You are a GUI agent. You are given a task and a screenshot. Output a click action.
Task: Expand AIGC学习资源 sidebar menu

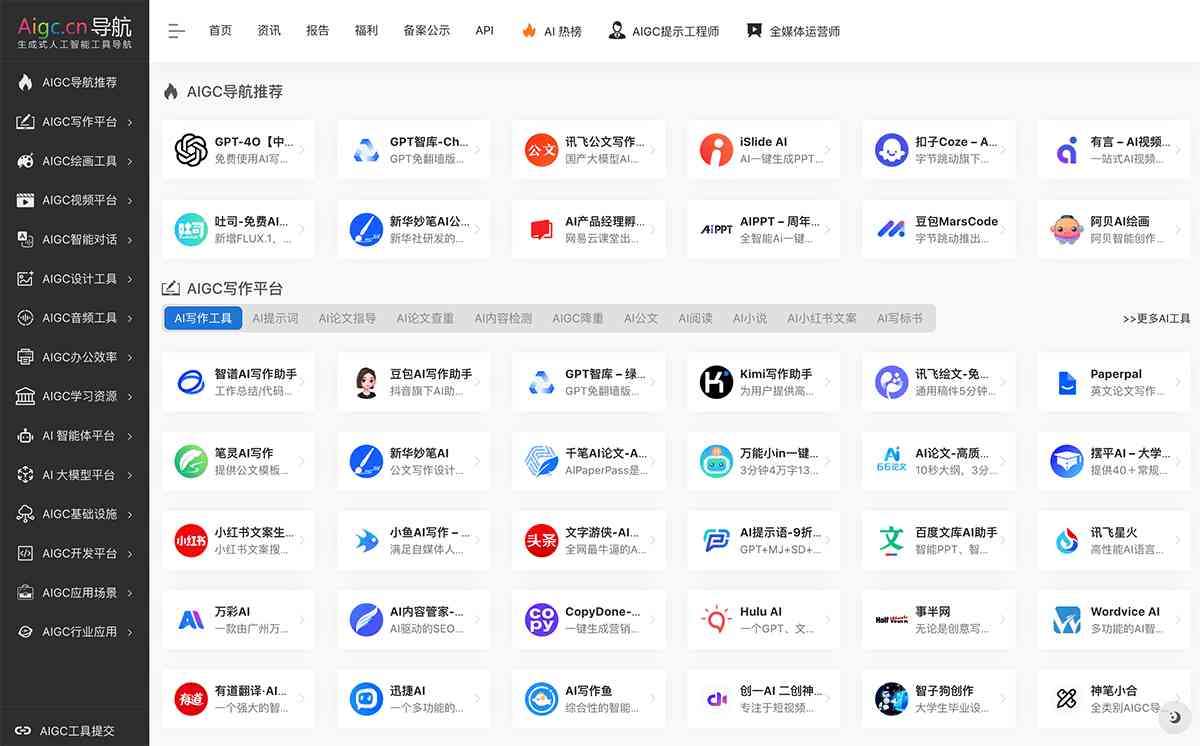click(74, 396)
